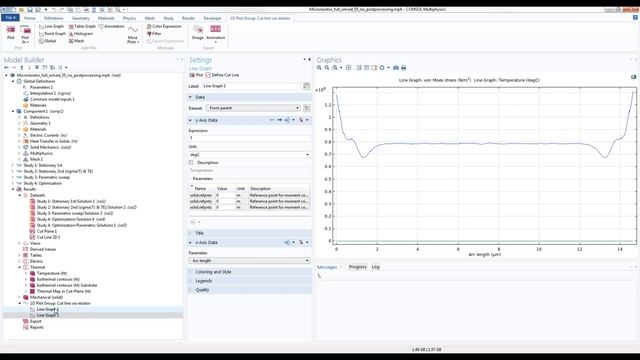Image resolution: width=640 pixels, height=360 pixels.
Task: Open the Unit degC dropdown
Action: [x=249, y=155]
